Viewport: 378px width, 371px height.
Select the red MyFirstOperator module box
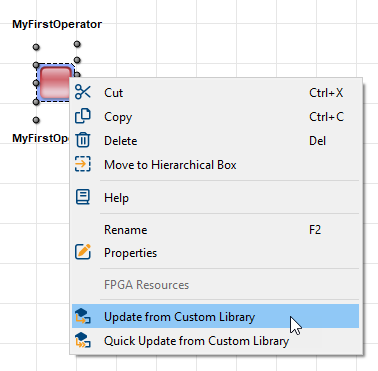point(54,82)
